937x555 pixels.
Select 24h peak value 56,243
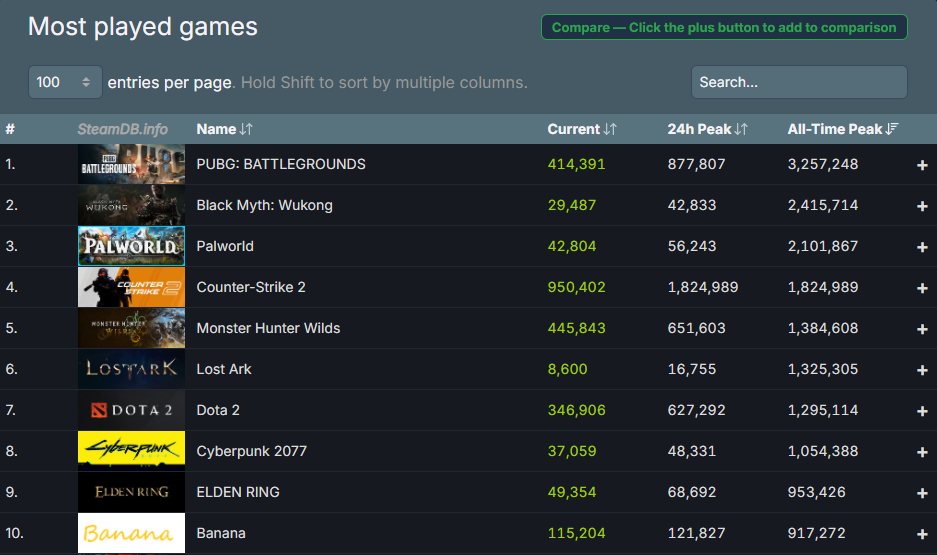691,246
